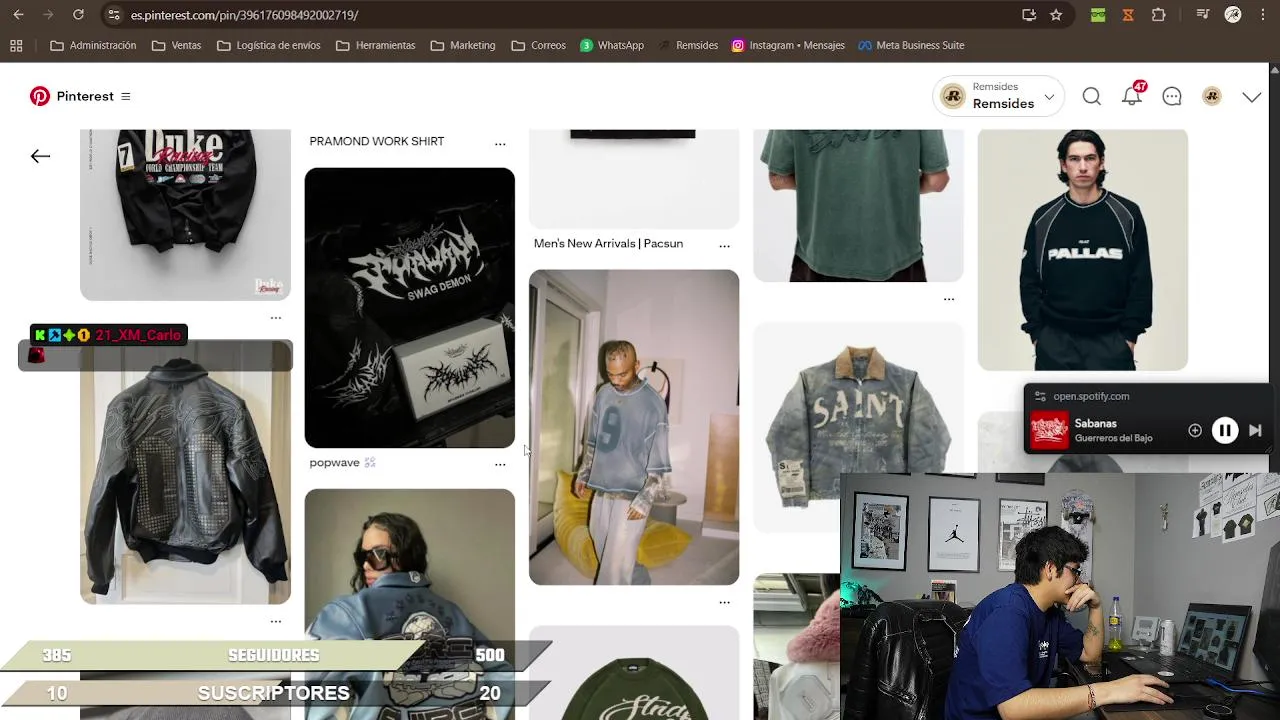Open the SAINT denim jacket pin
The height and width of the screenshot is (720, 1280).
858,427
